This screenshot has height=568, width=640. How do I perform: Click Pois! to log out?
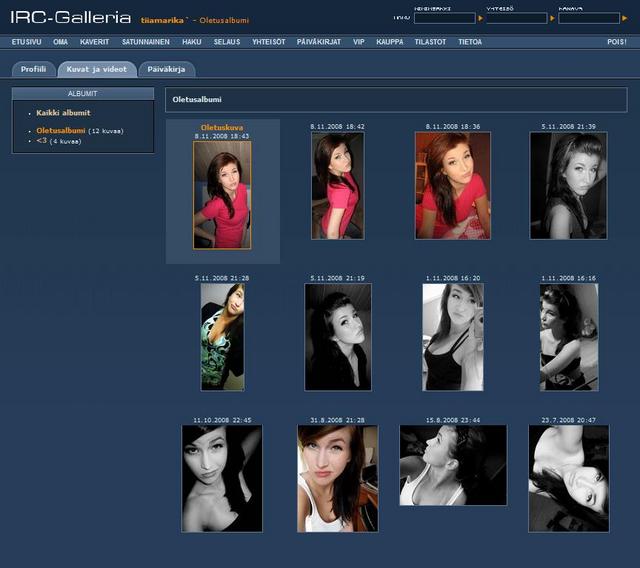(616, 42)
